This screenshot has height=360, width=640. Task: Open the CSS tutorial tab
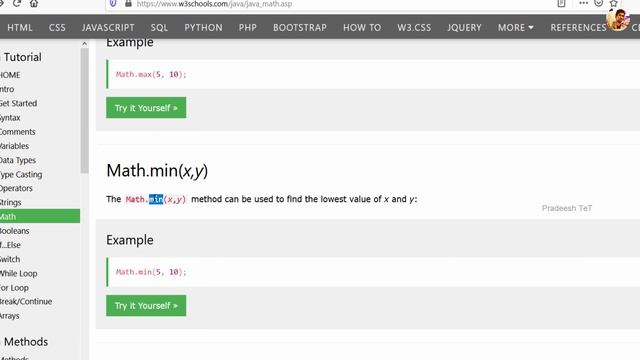(x=57, y=27)
